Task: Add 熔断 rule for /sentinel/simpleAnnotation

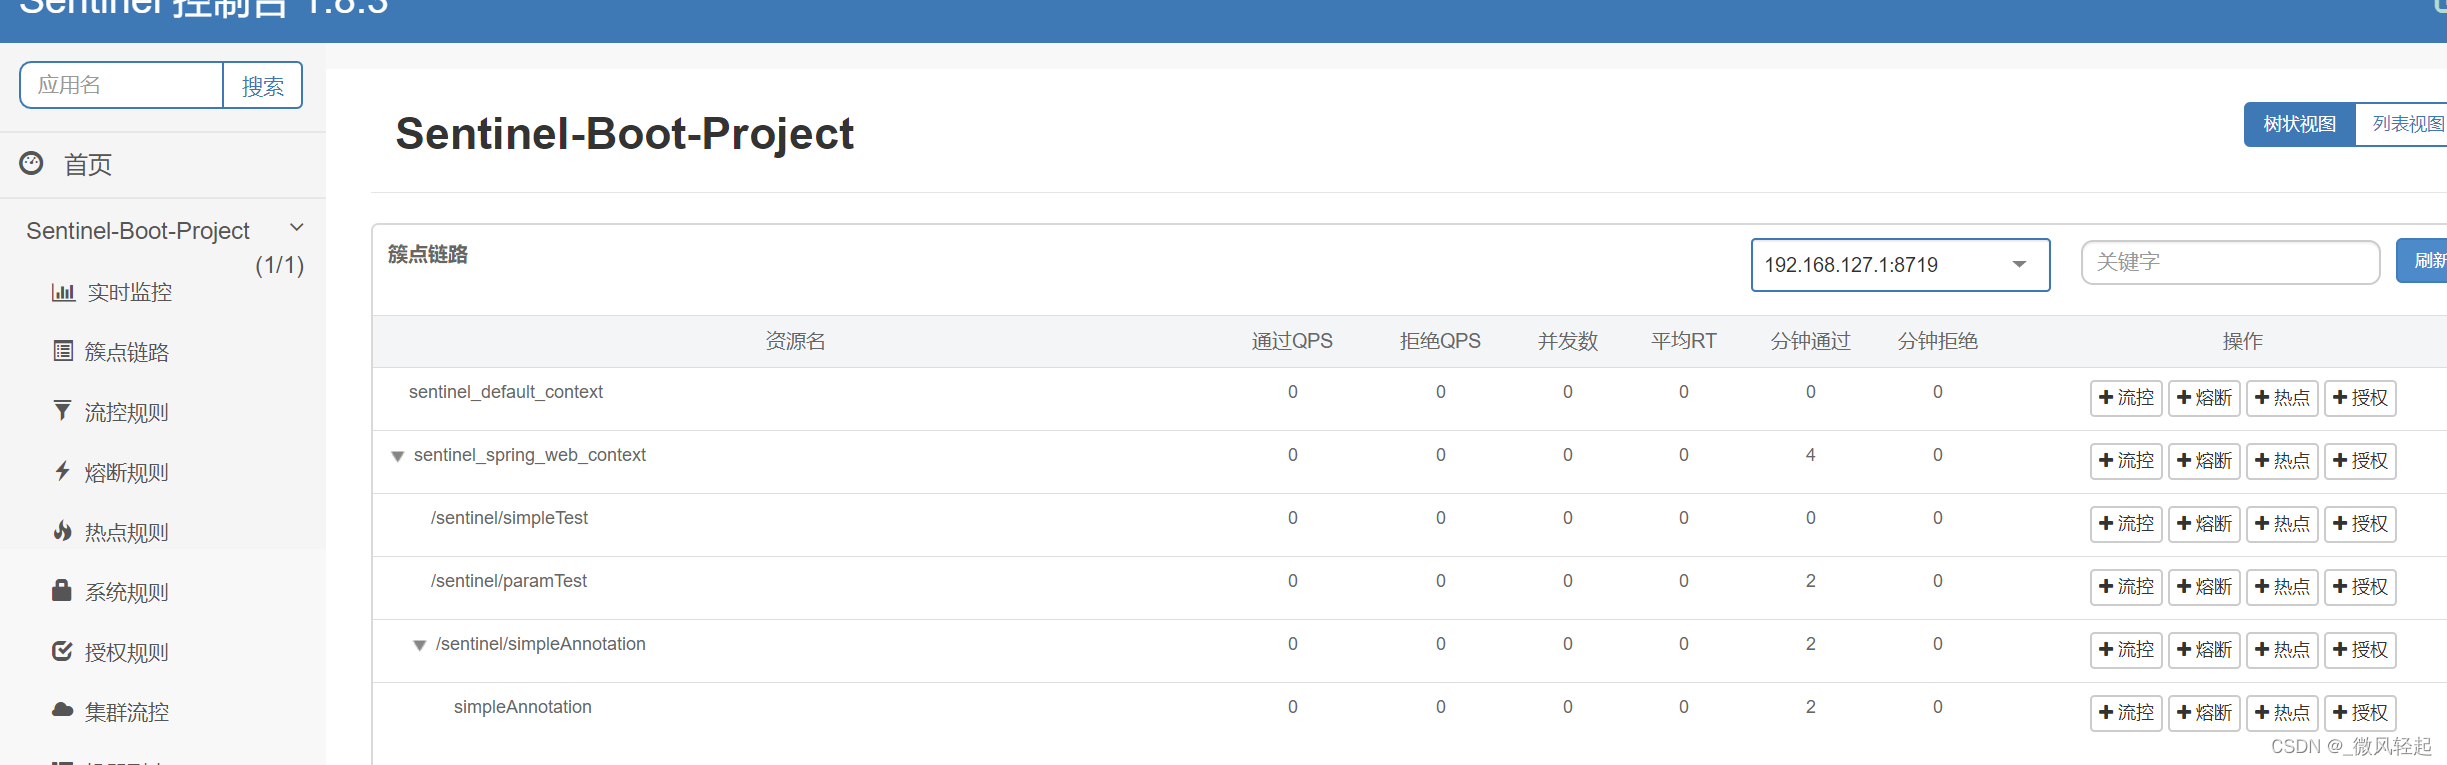Action: click(2204, 650)
